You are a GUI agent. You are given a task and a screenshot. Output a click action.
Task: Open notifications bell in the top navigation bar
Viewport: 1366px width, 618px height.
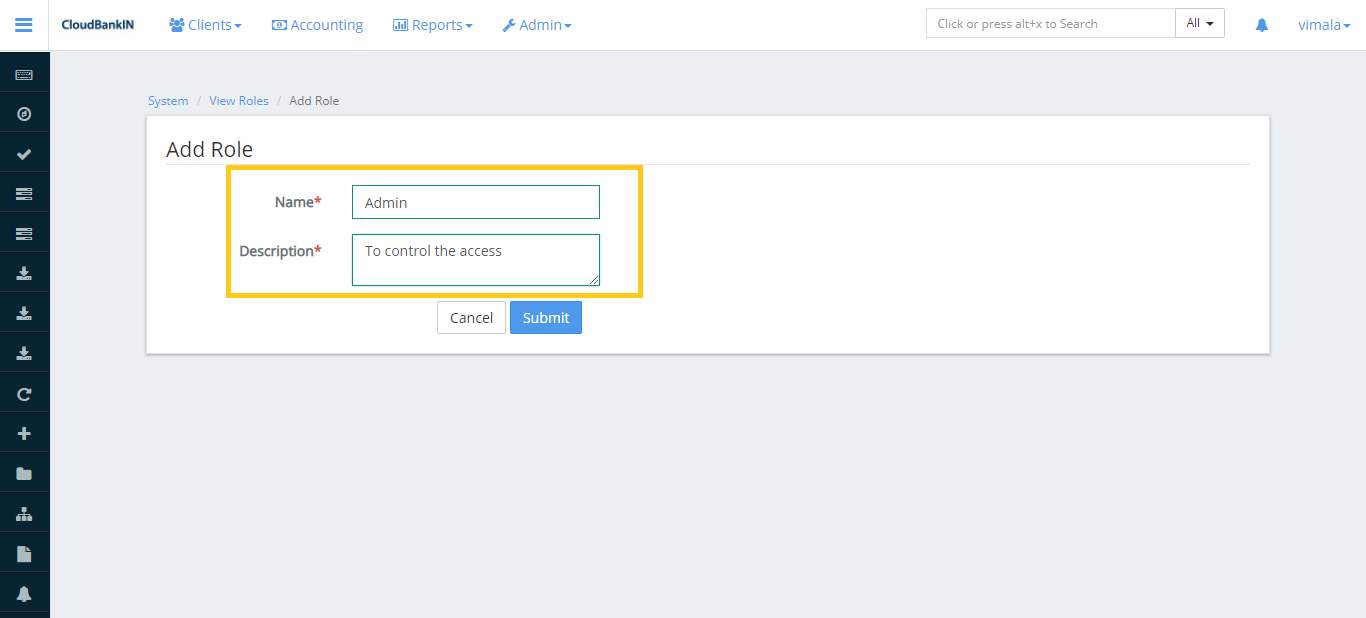tap(1261, 25)
